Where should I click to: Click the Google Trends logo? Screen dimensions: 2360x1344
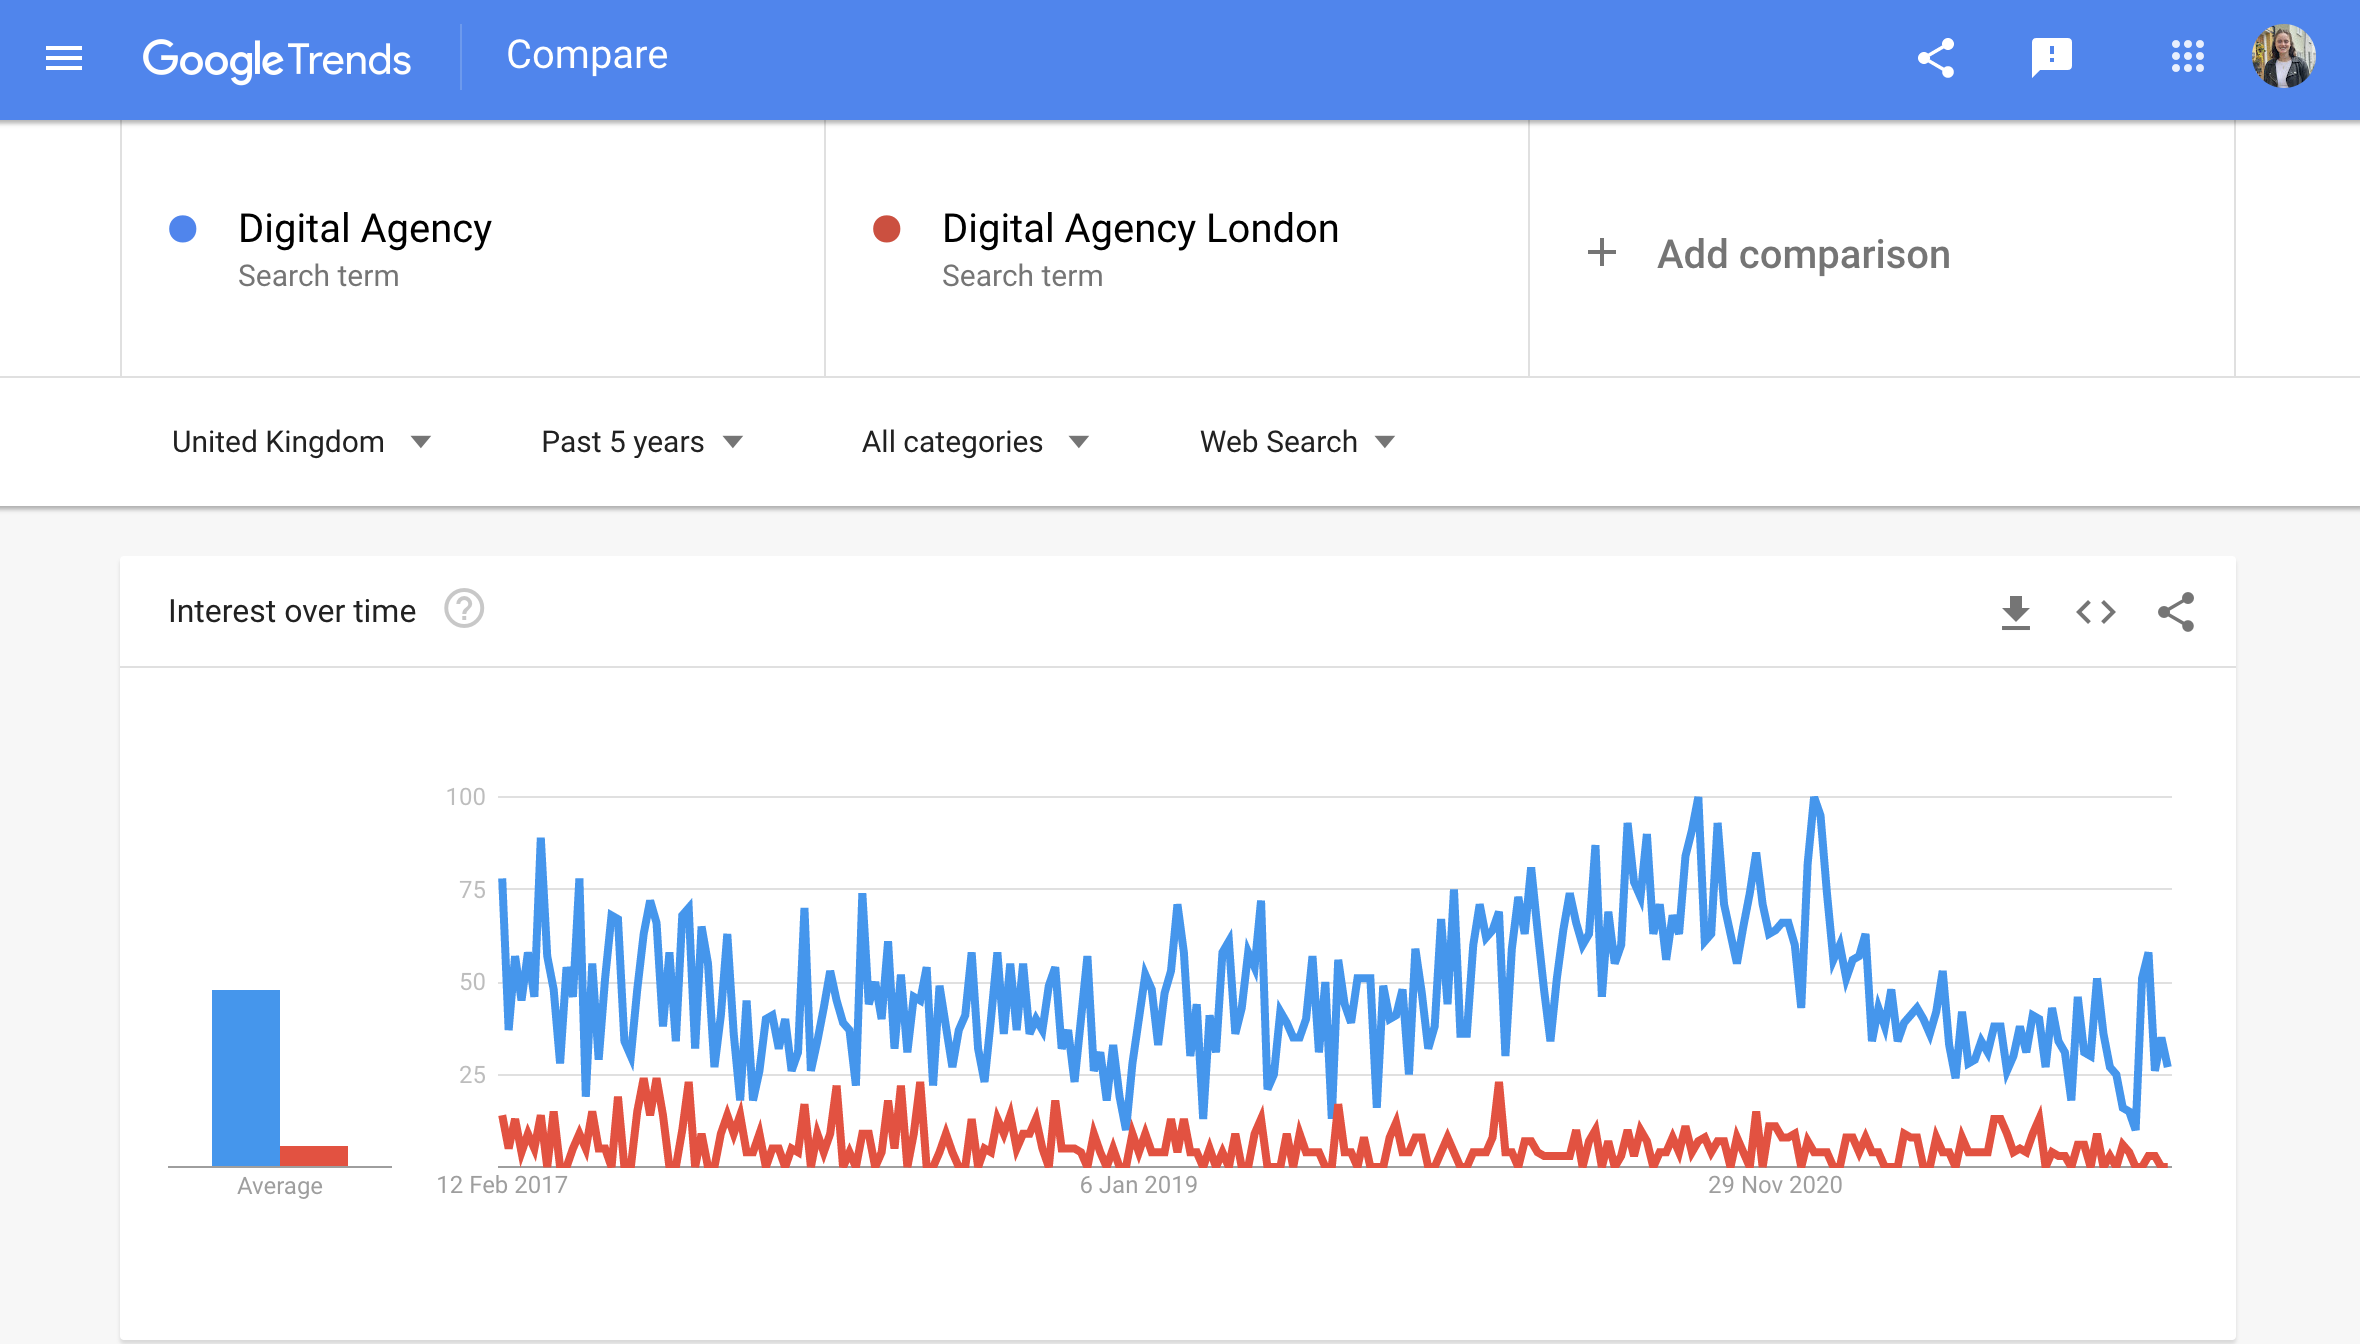277,59
